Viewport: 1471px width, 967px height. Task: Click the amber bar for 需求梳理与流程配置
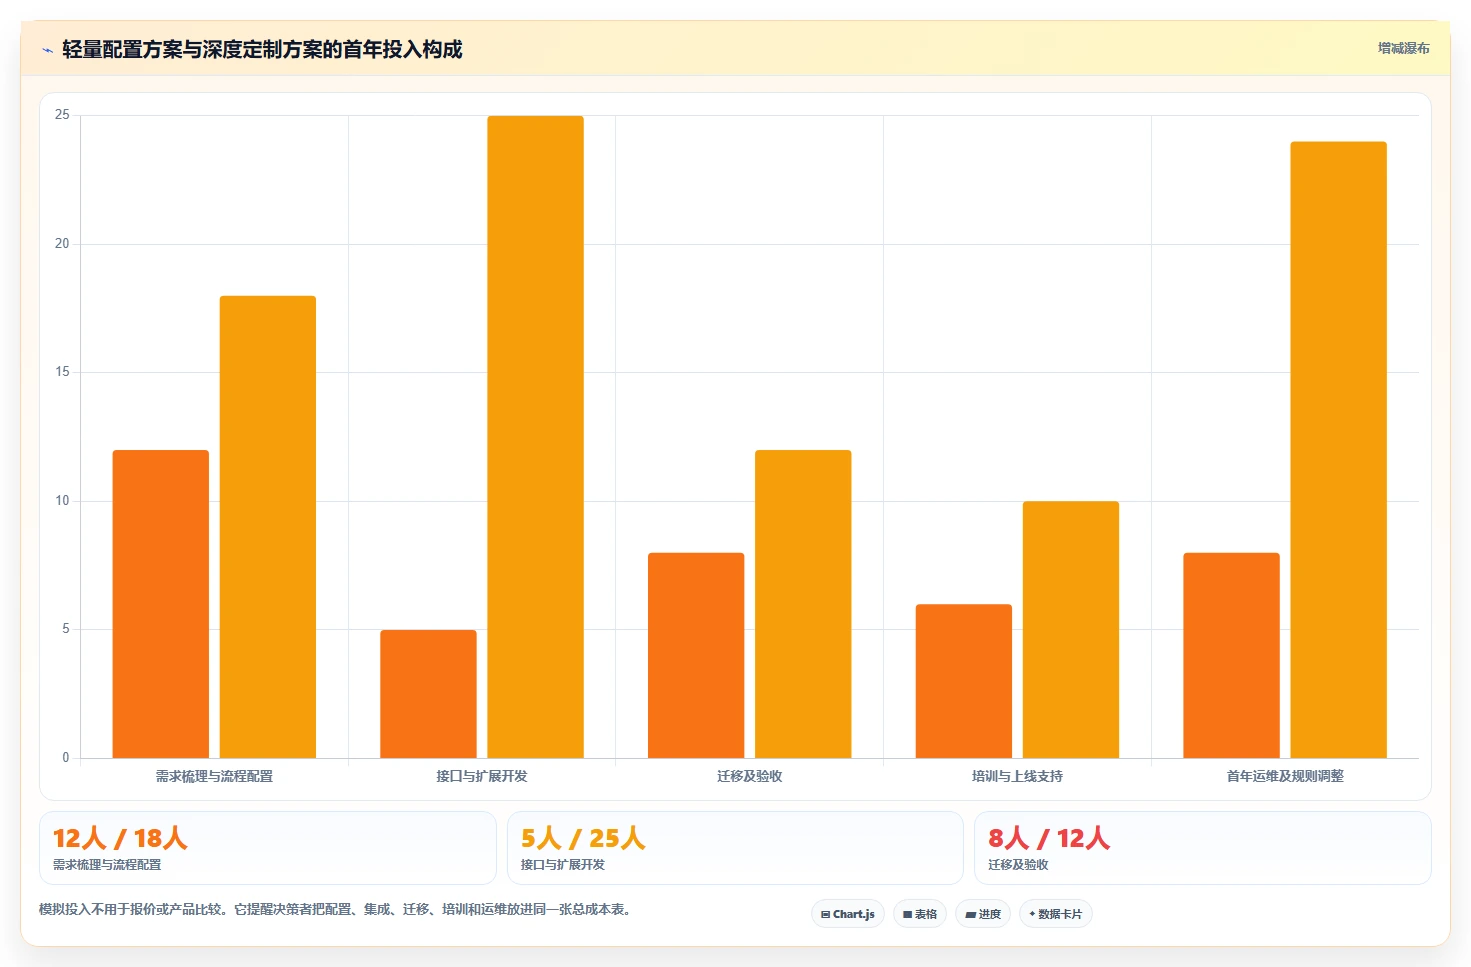click(x=268, y=527)
